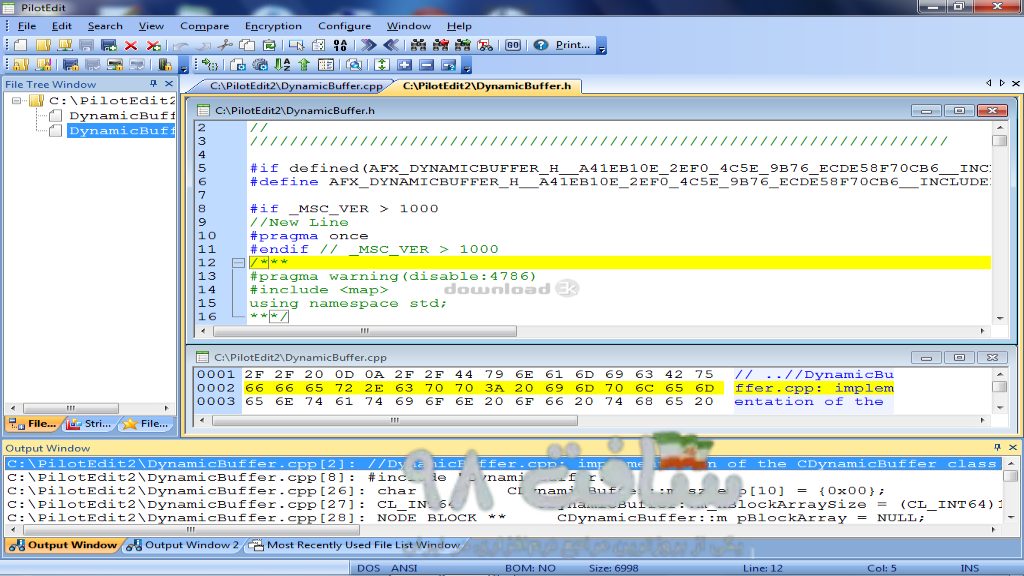Switch to hex mode via the 0A/10 icon
The image size is (1024, 576).
tap(340, 45)
